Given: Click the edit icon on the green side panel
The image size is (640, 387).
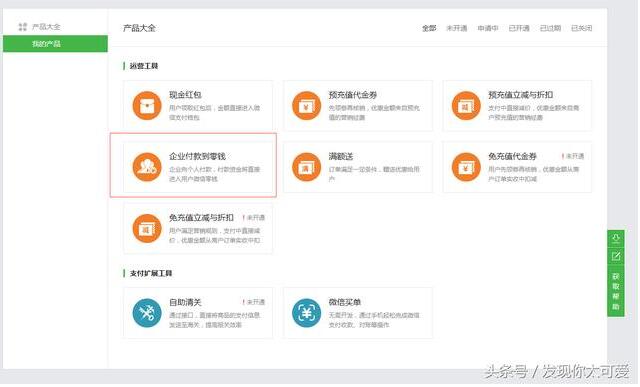Looking at the screenshot, I should pos(616,257).
